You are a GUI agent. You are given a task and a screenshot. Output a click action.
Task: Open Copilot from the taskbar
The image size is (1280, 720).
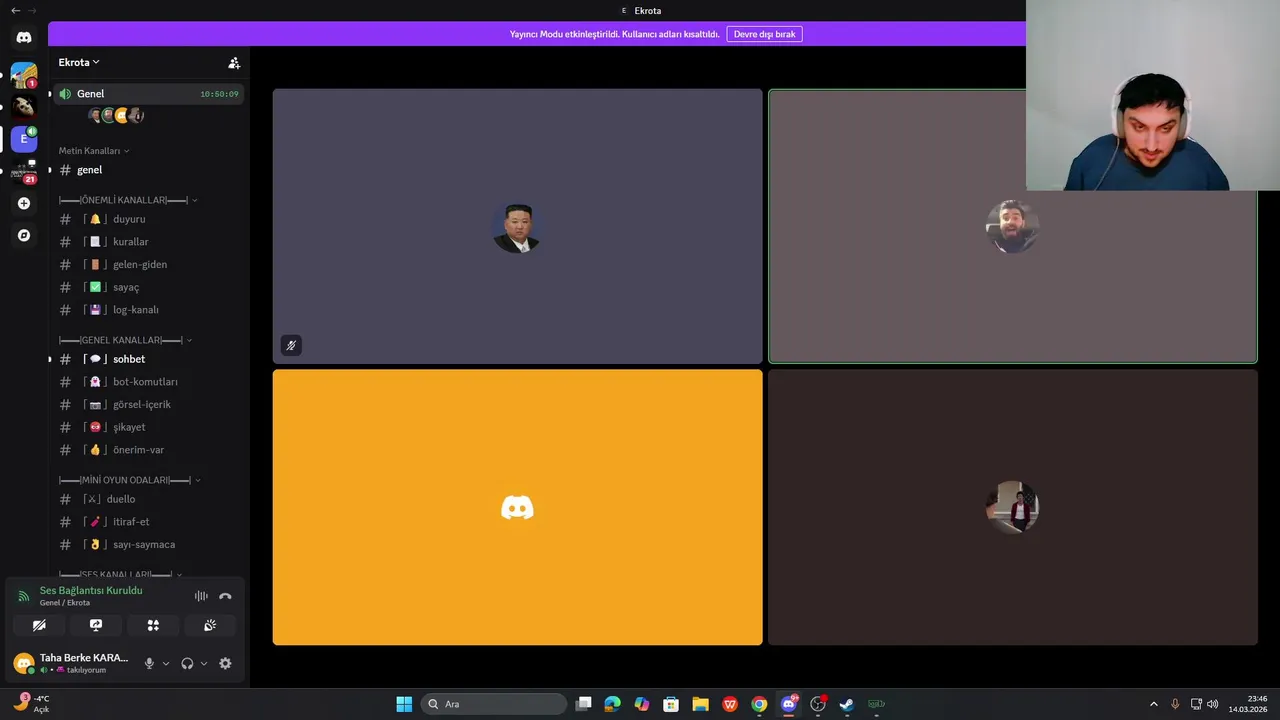[642, 704]
